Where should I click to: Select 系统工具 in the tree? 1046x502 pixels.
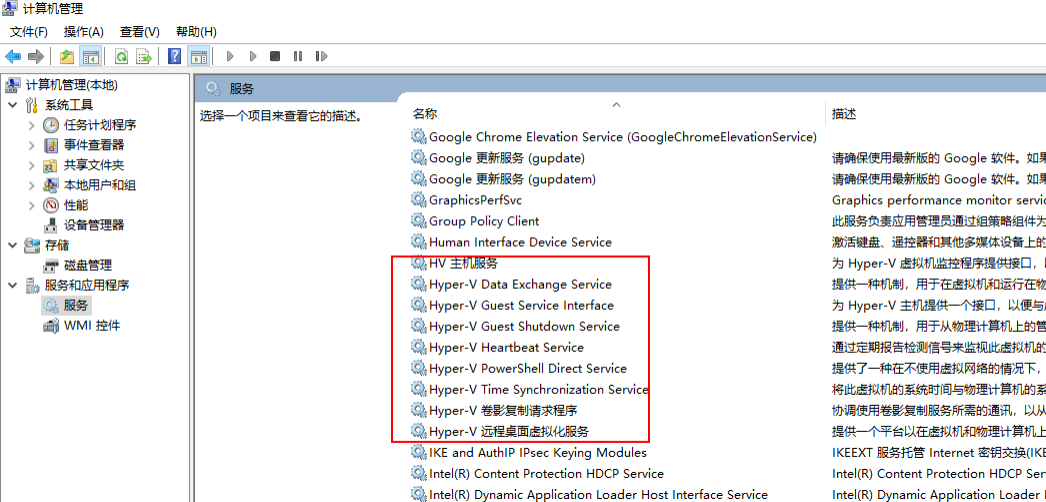click(69, 105)
